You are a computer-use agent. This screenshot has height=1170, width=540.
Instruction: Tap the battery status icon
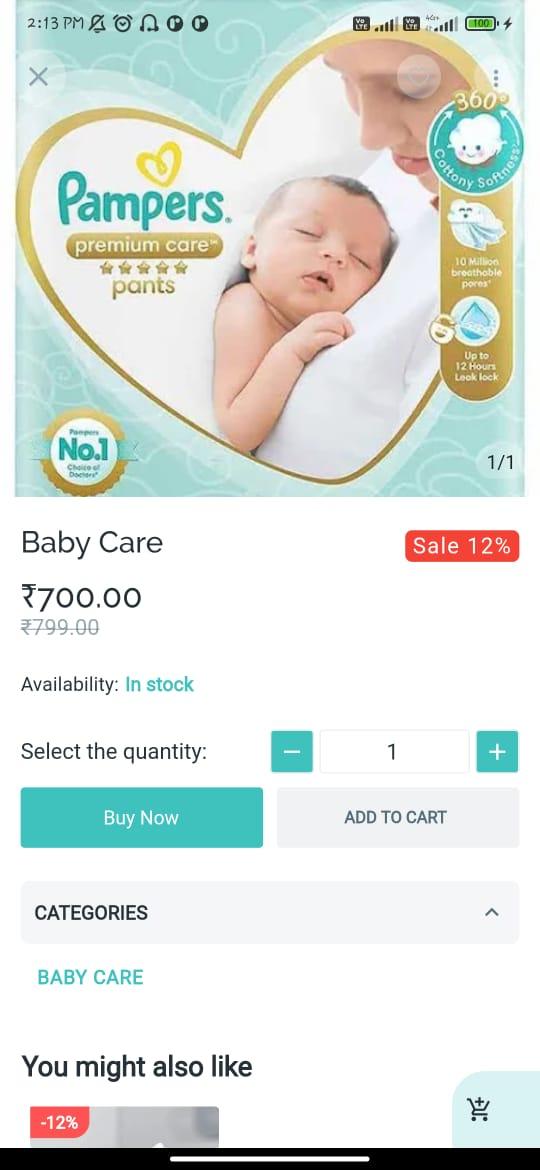[482, 24]
